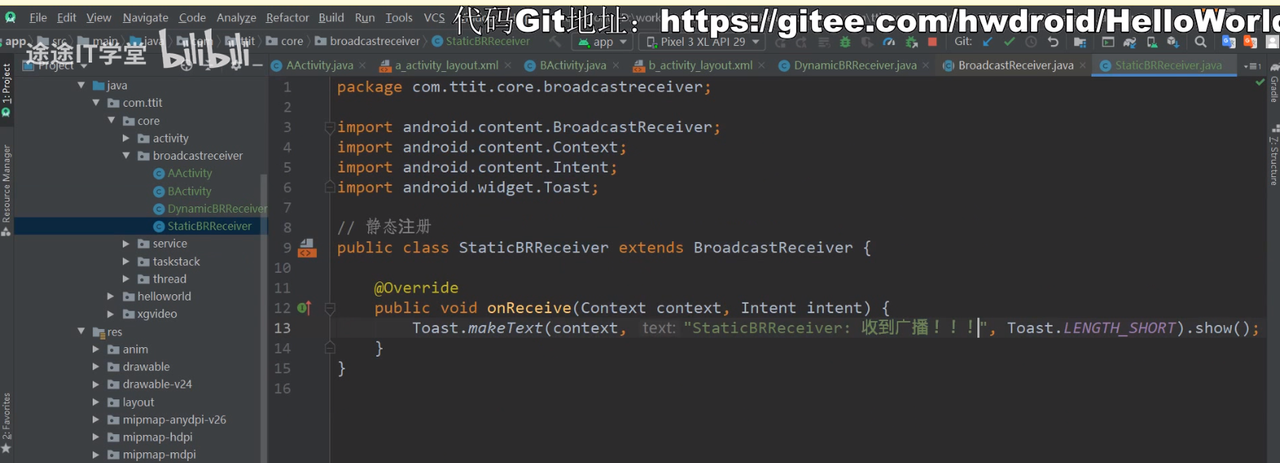The height and width of the screenshot is (463, 1280).
Task: Click the related XML gutter icon on line 9
Action: pyautogui.click(x=307, y=247)
